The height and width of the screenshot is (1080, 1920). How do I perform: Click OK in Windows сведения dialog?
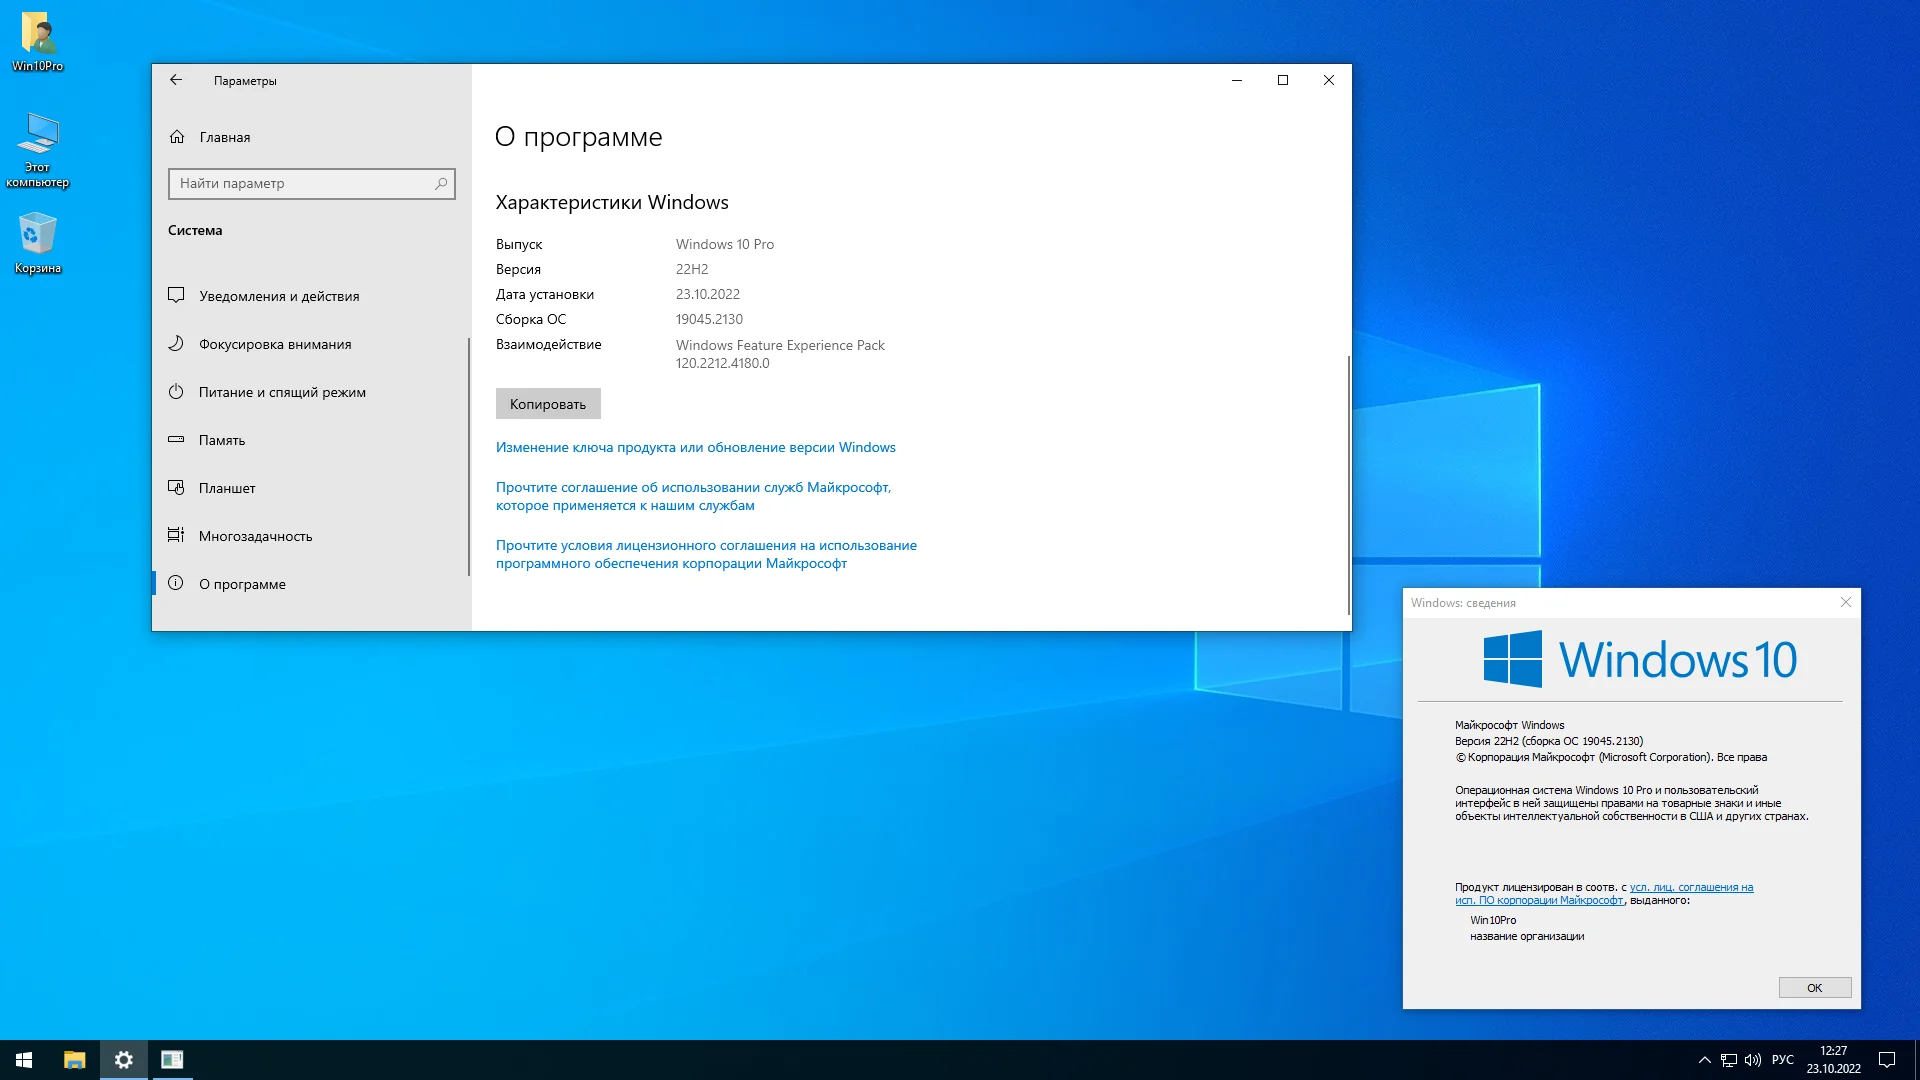(1814, 988)
